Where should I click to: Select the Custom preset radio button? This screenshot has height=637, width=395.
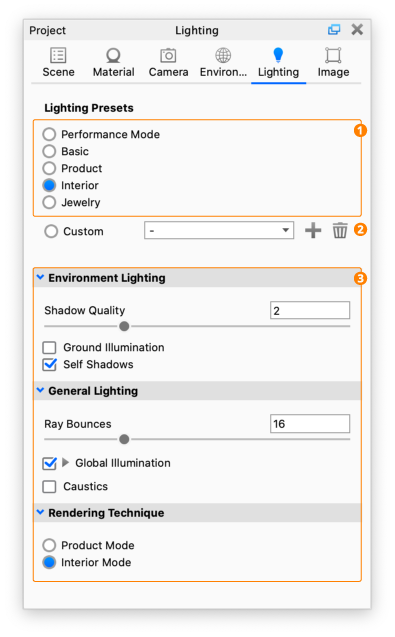tap(51, 231)
